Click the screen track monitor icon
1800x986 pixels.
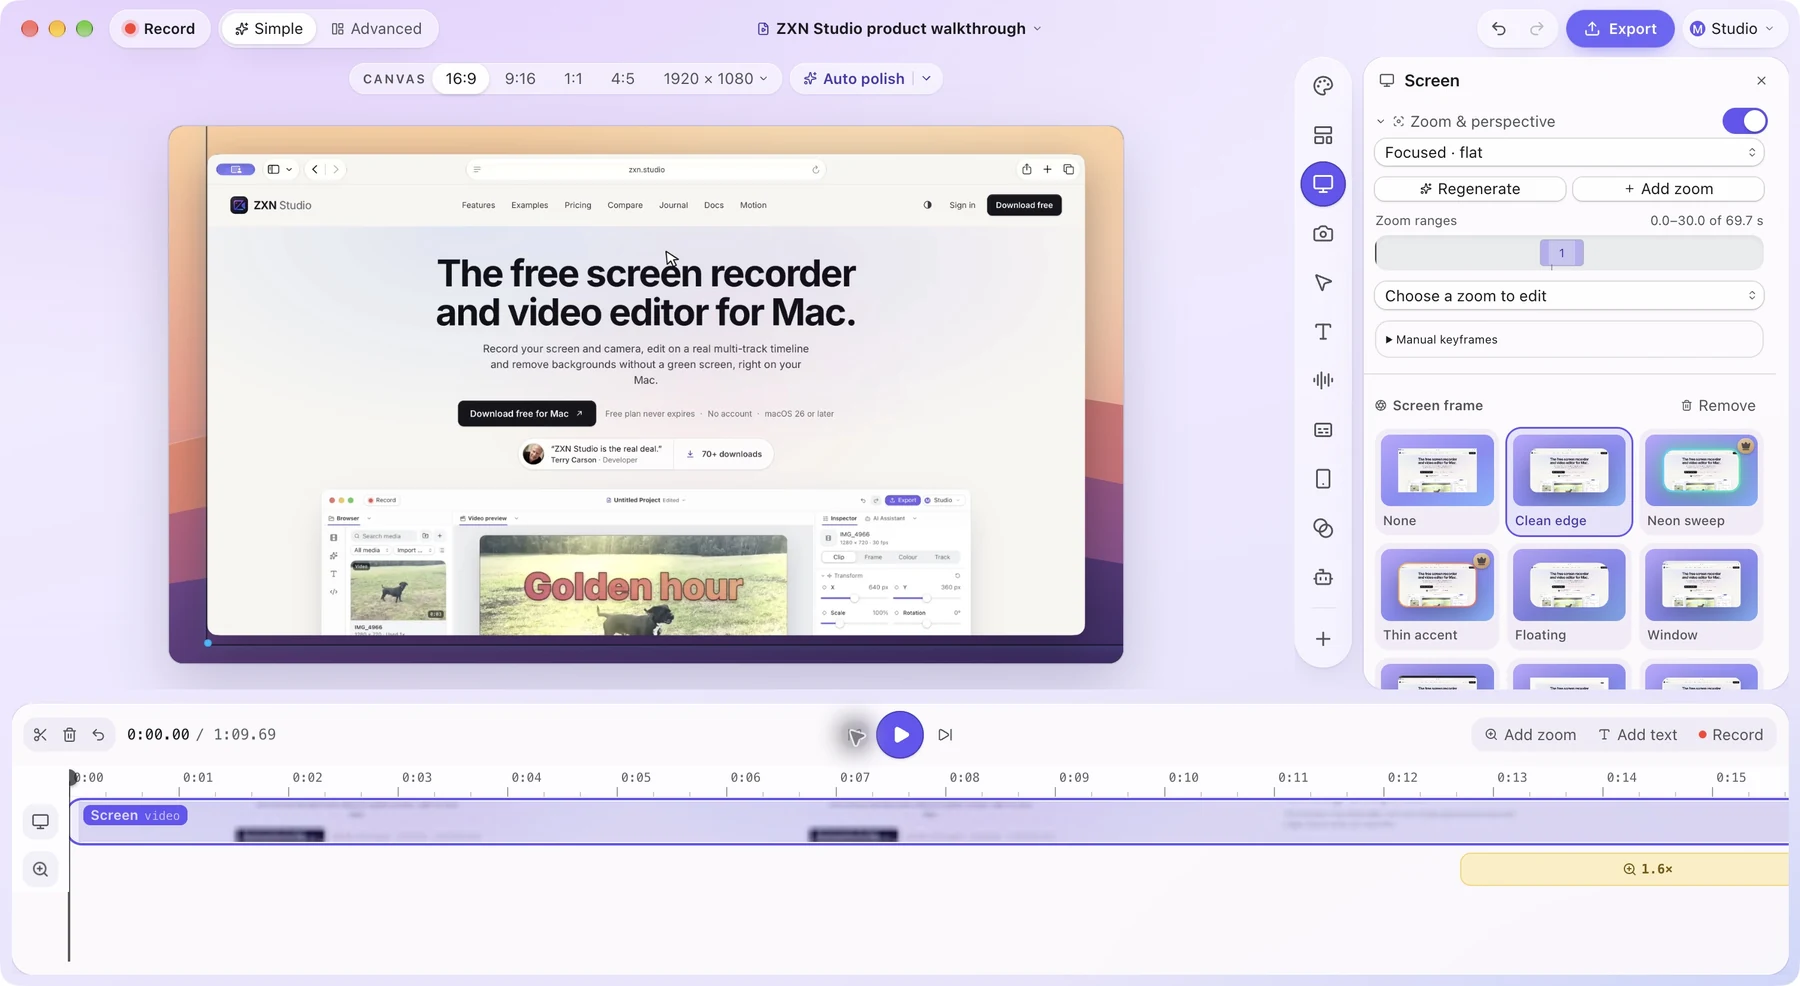[40, 822]
